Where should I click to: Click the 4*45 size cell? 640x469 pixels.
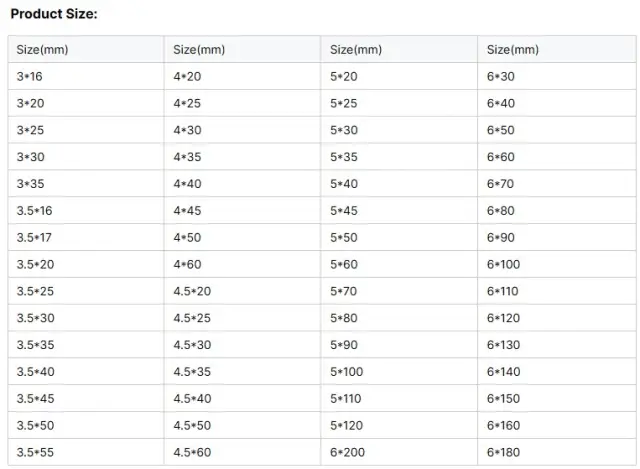[x=242, y=211]
